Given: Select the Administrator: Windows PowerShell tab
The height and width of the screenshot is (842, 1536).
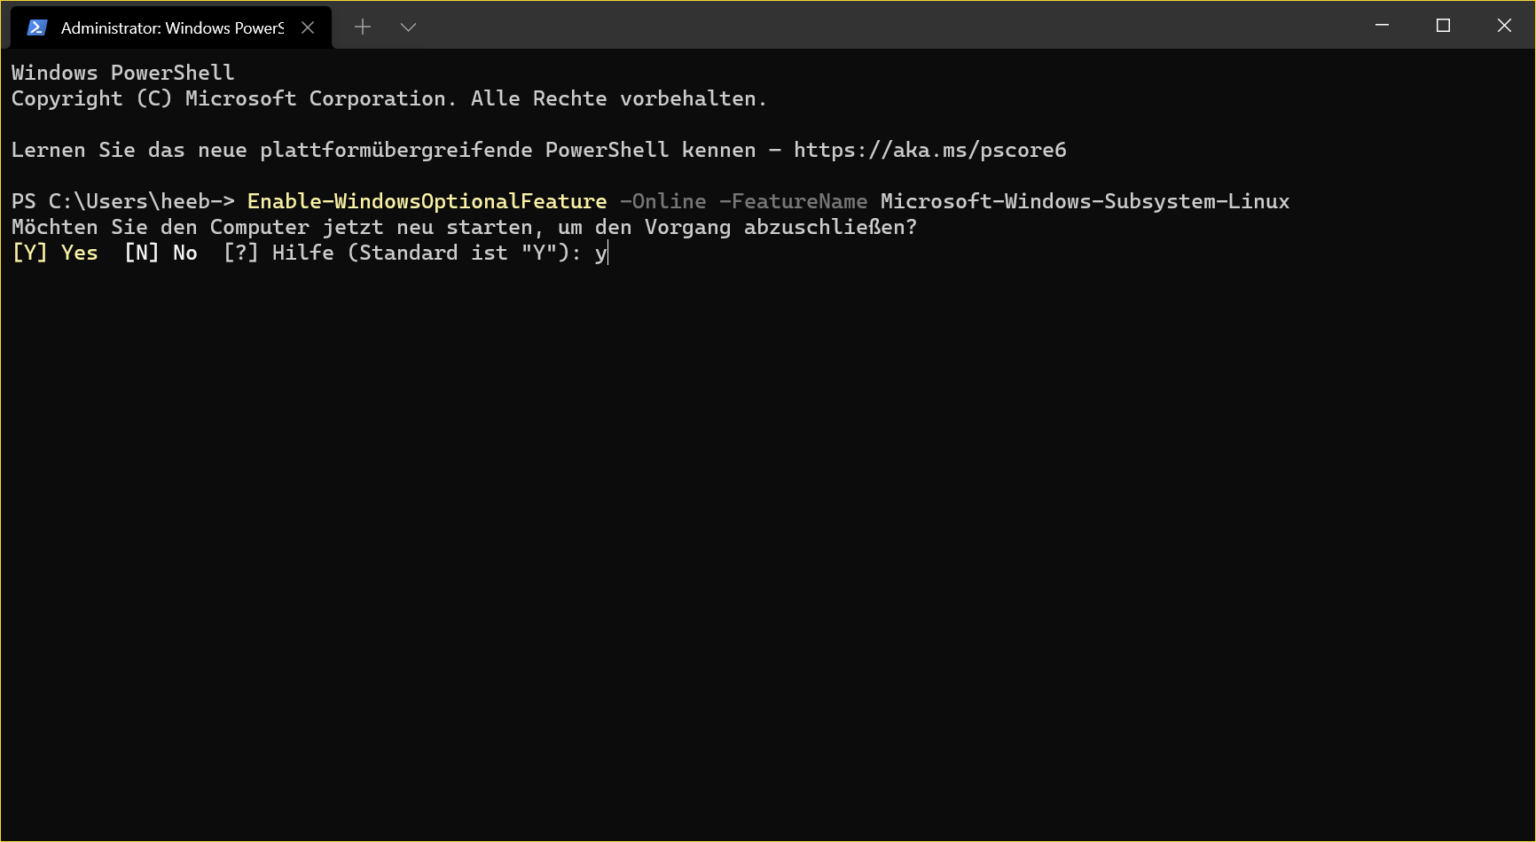Looking at the screenshot, I should click(170, 27).
